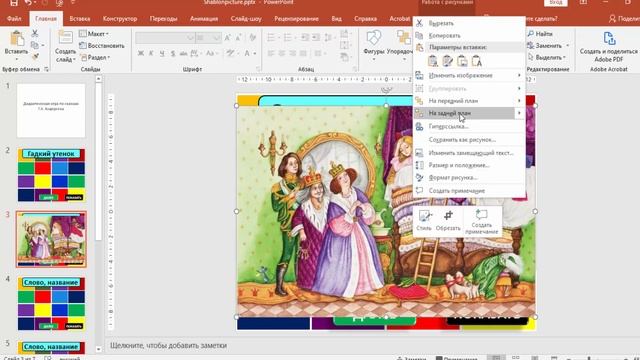This screenshot has height=360, width=640.
Task: Click the slide panel scroll down arrow
Action: pos(98,349)
